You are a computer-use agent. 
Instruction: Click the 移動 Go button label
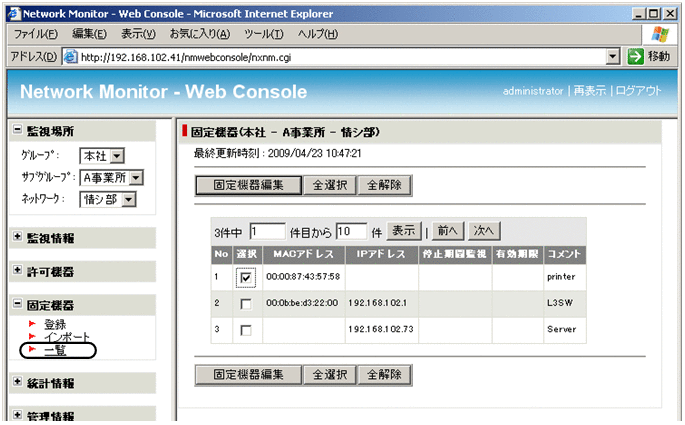pyautogui.click(x=659, y=56)
